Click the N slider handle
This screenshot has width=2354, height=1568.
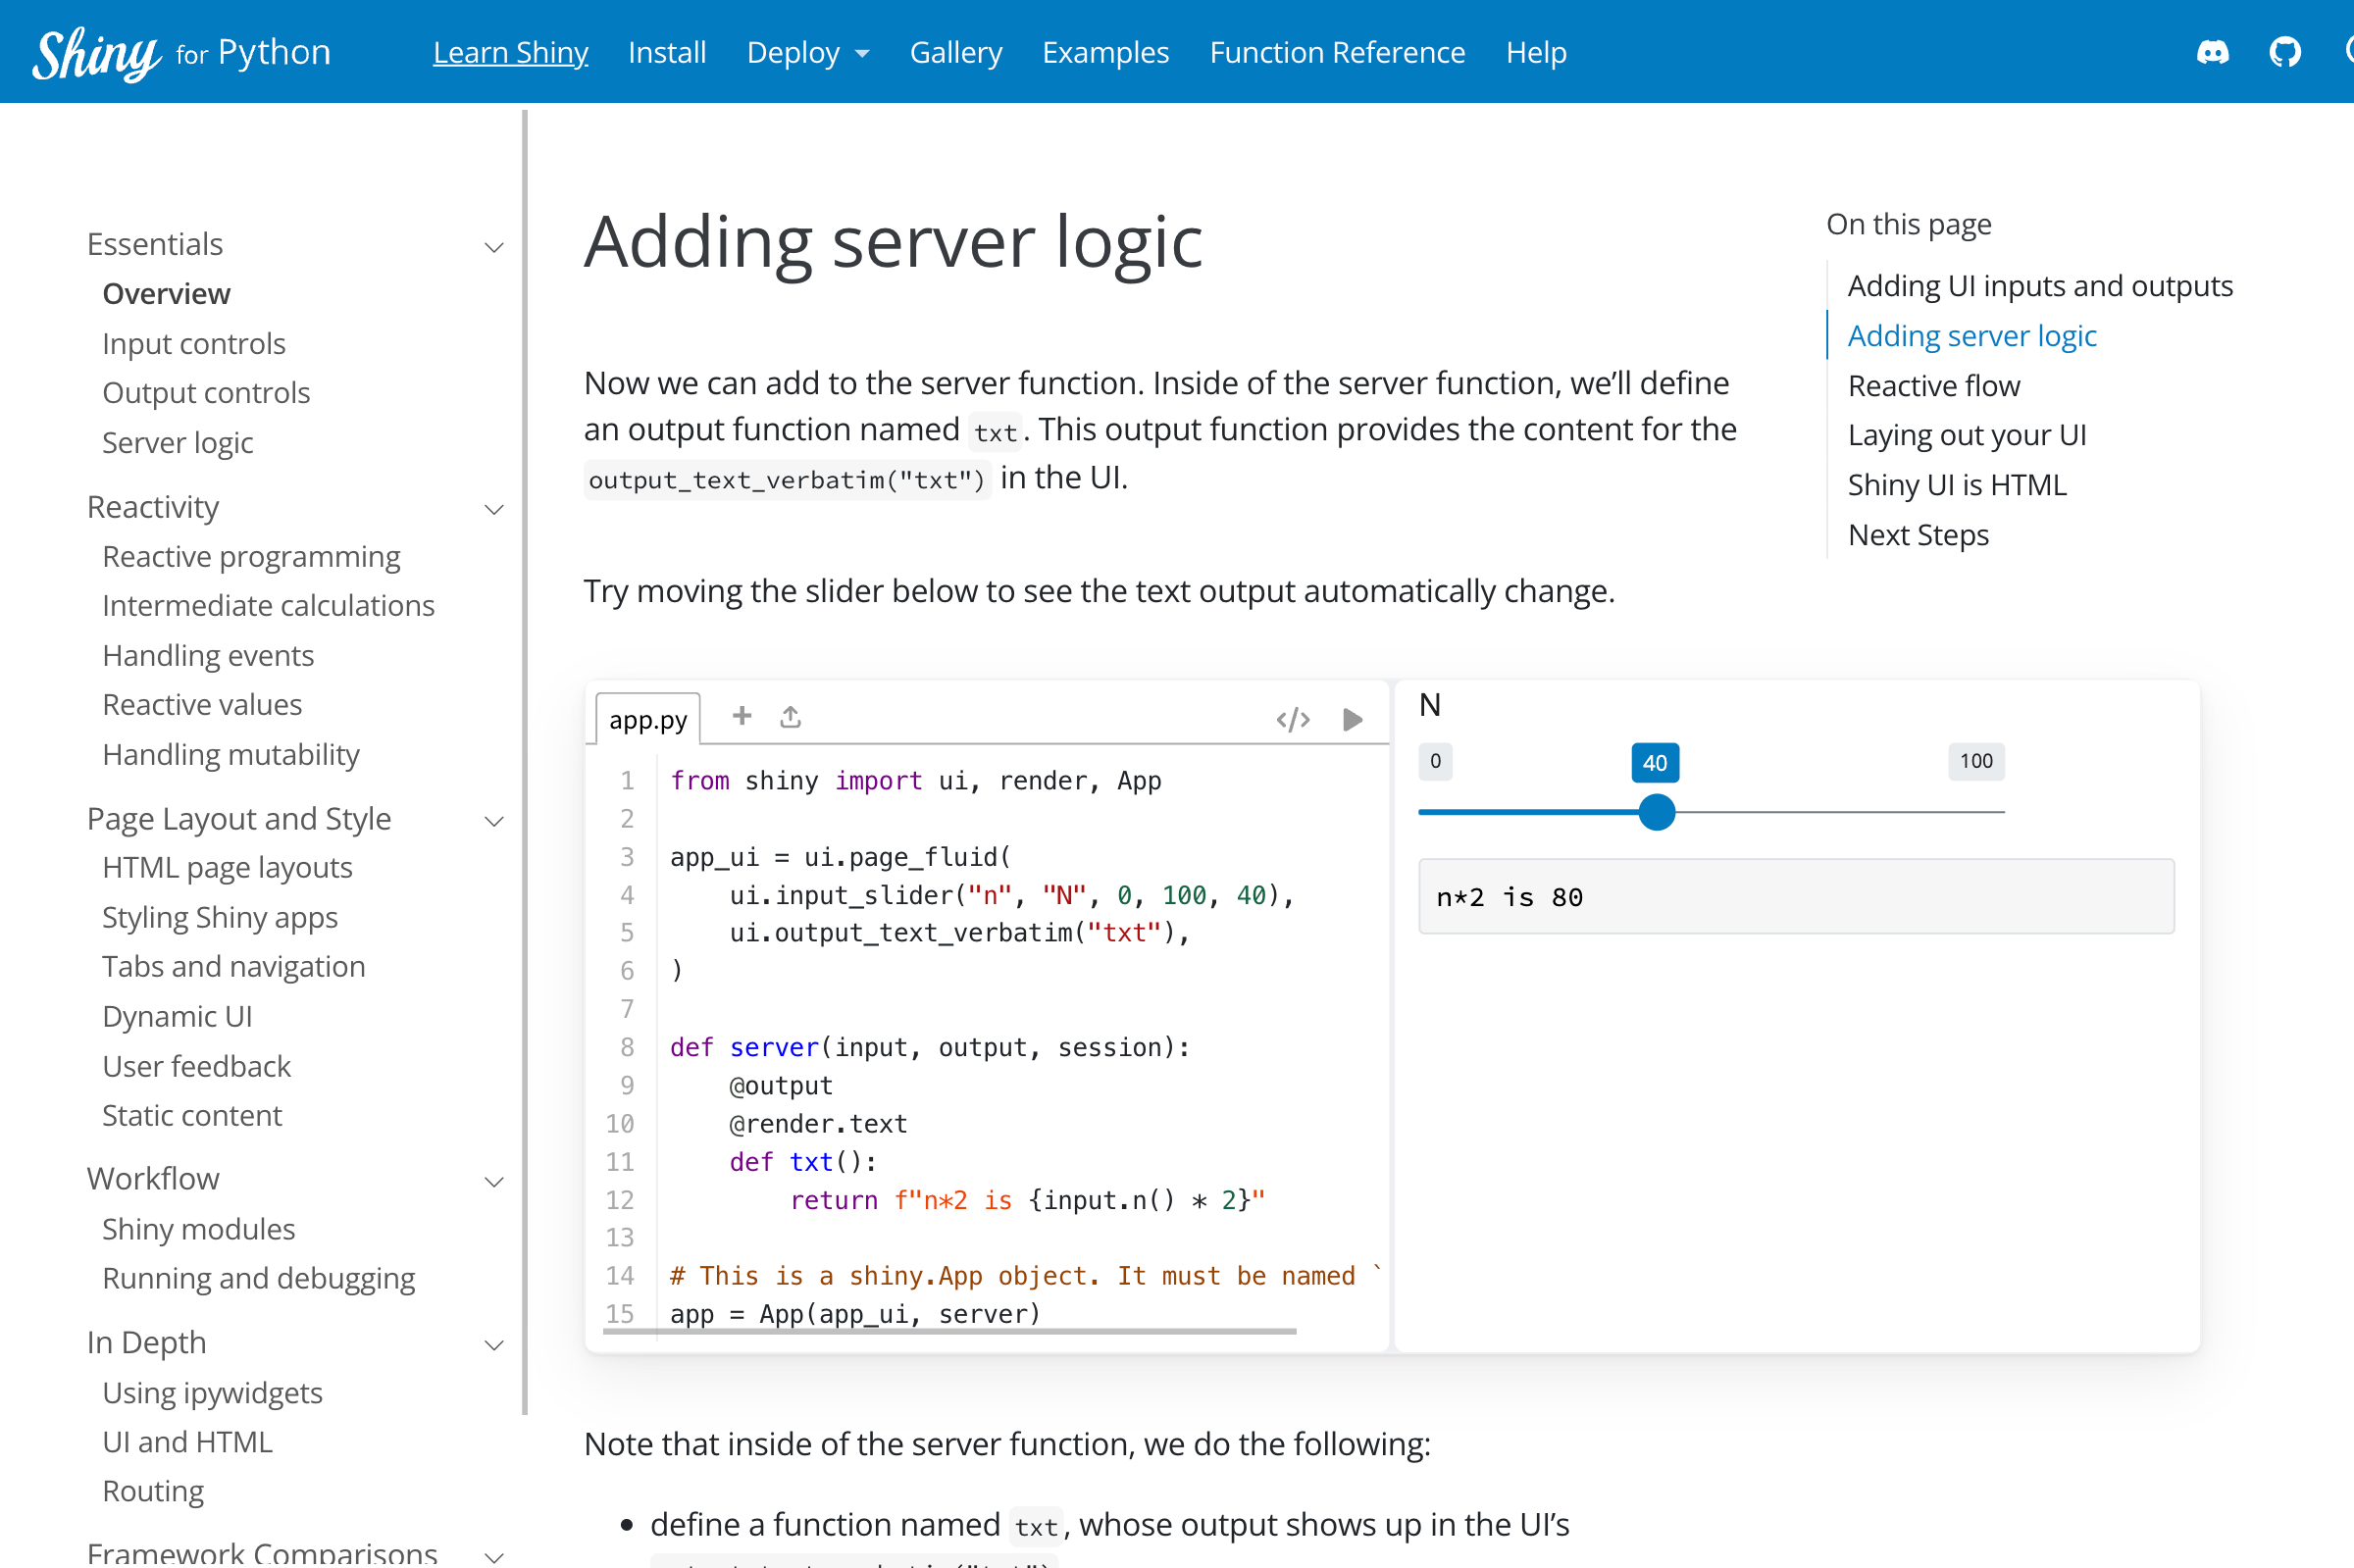point(1656,812)
